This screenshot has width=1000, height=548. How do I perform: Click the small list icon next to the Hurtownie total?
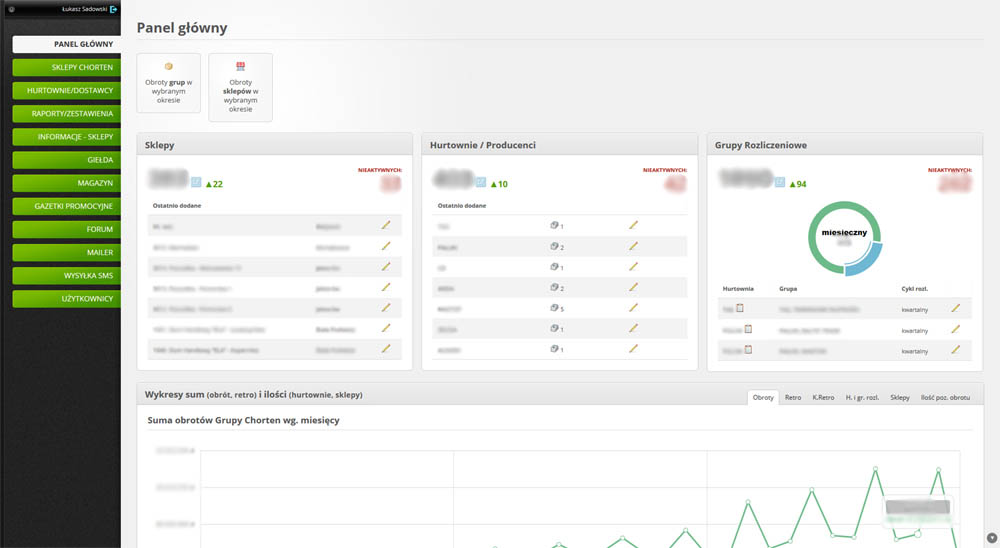point(482,183)
